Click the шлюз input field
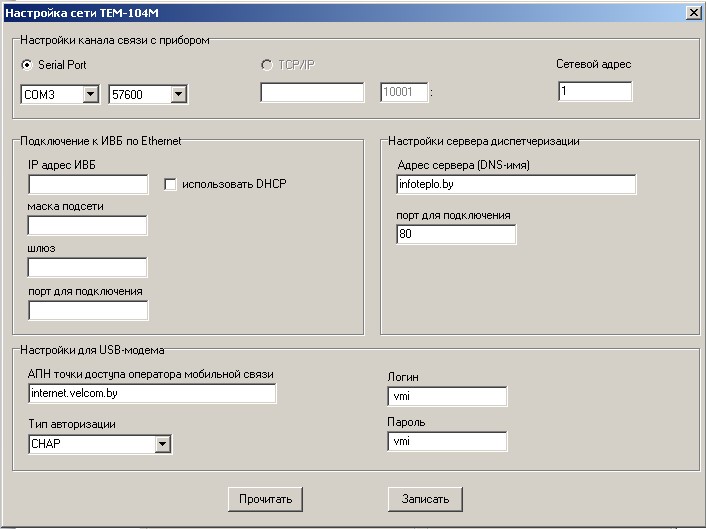Image resolution: width=706 pixels, height=529 pixels. tap(87, 267)
